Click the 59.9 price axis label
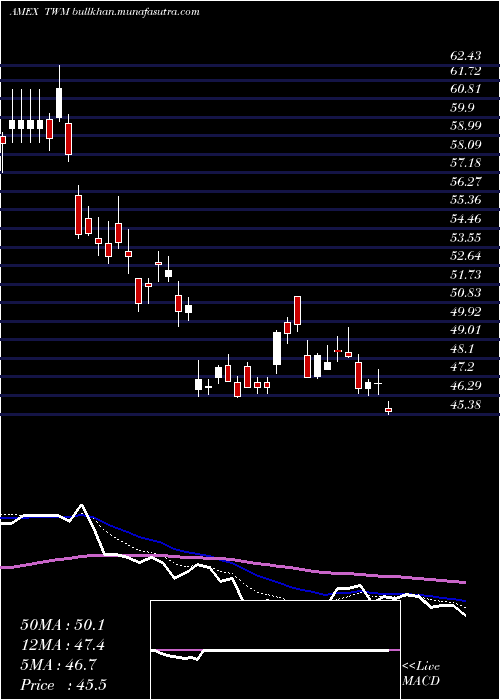Image resolution: width=500 pixels, height=700 pixels. coord(462,108)
